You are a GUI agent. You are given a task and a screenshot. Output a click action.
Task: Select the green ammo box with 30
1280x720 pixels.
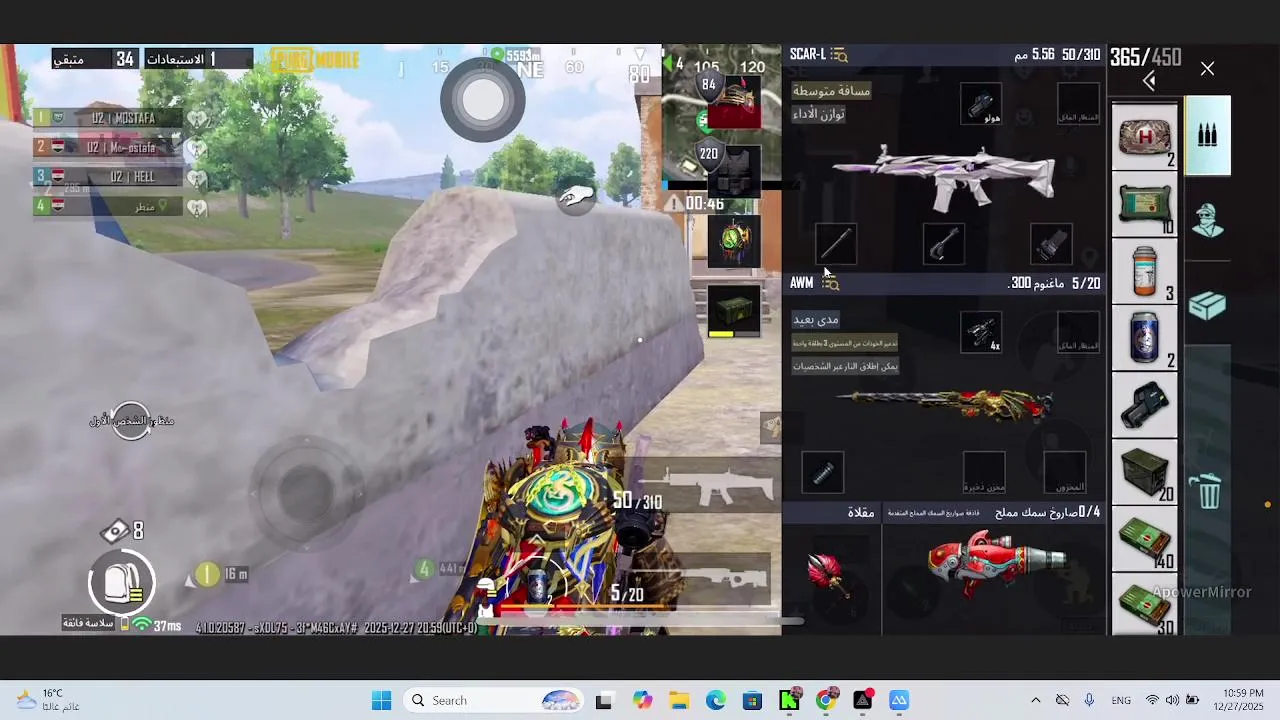click(1145, 603)
